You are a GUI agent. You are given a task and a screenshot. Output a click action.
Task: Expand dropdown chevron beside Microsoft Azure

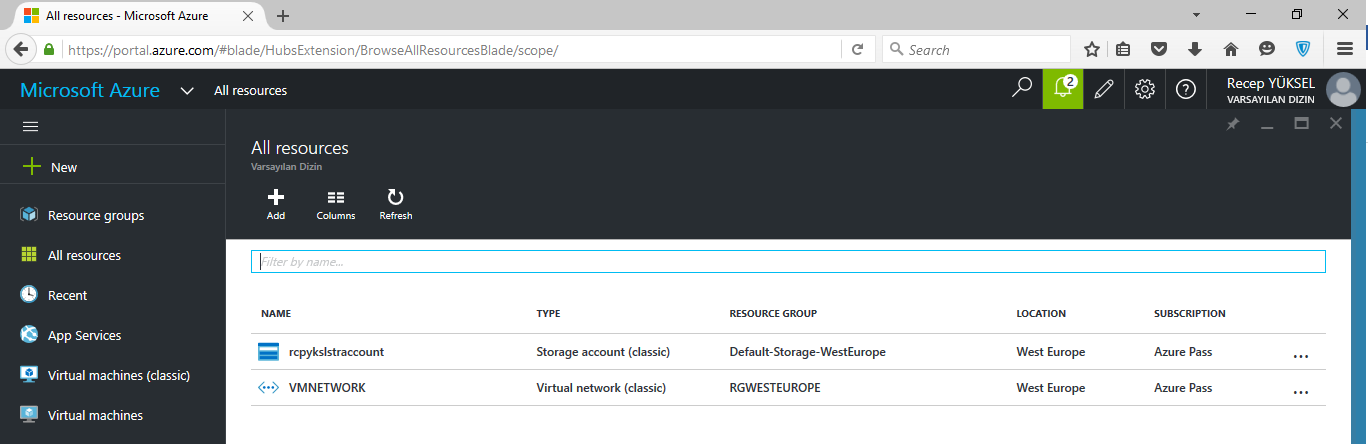tap(186, 90)
